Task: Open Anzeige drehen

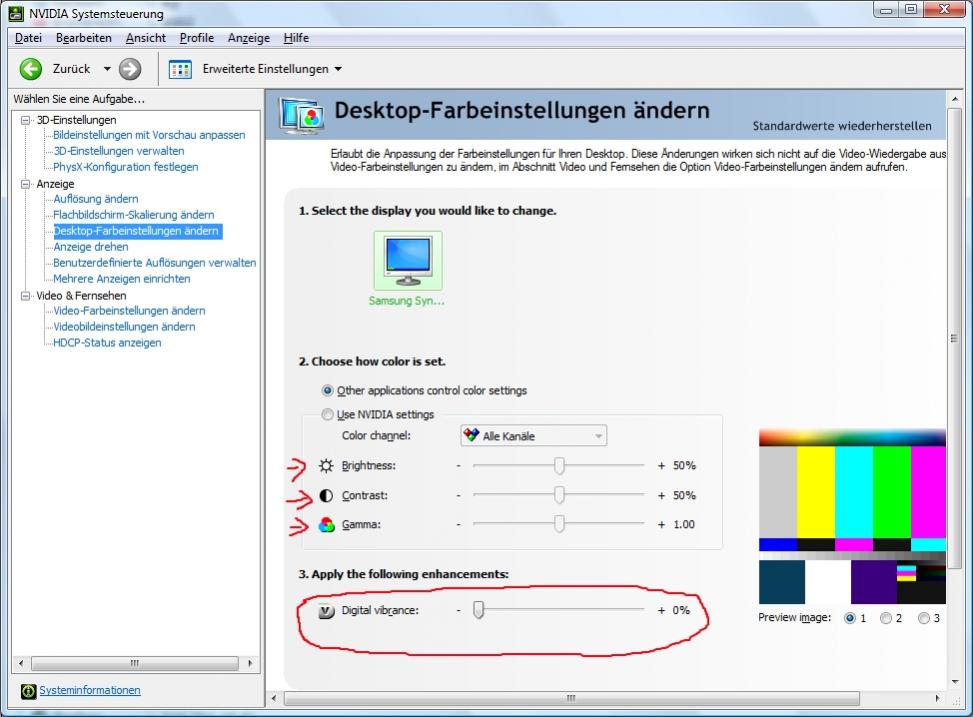Action: pyautogui.click(x=91, y=246)
